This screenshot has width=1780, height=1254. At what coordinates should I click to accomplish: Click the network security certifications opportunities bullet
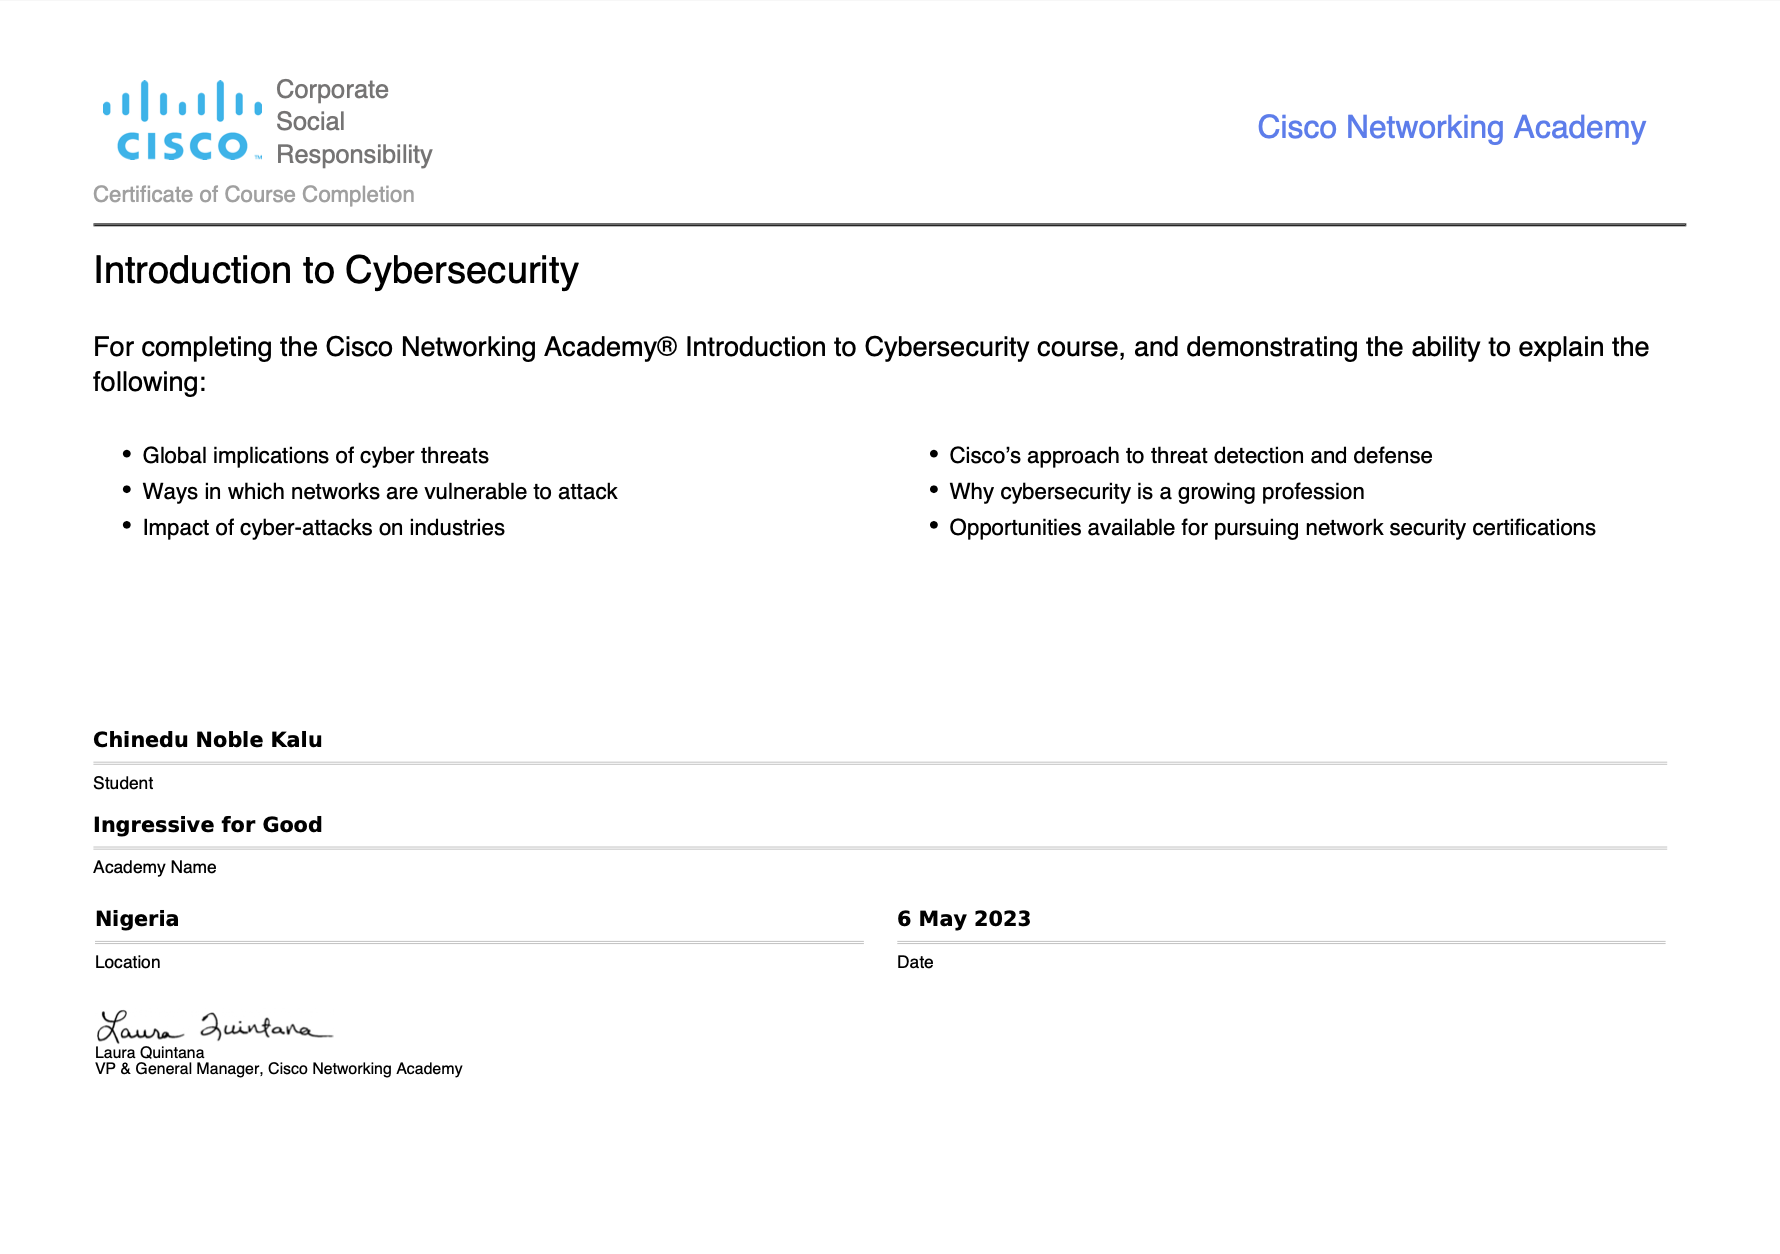point(1272,528)
